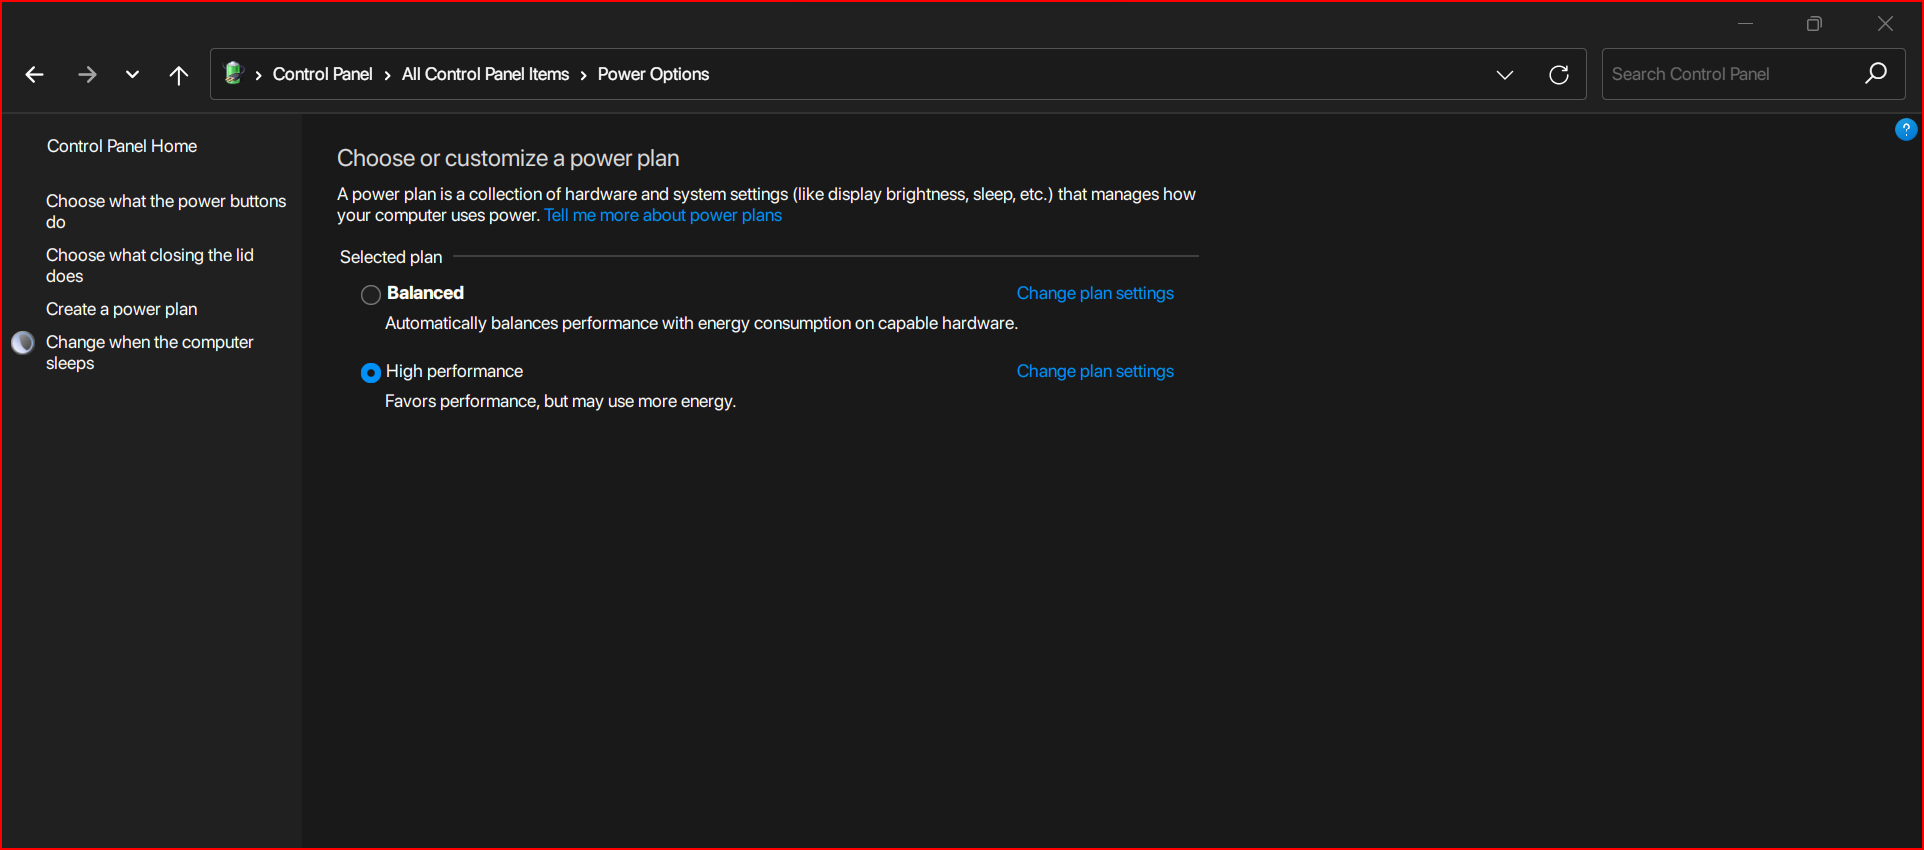Viewport: 1924px width, 850px height.
Task: Open Control Panel Home in sidebar
Action: [122, 146]
